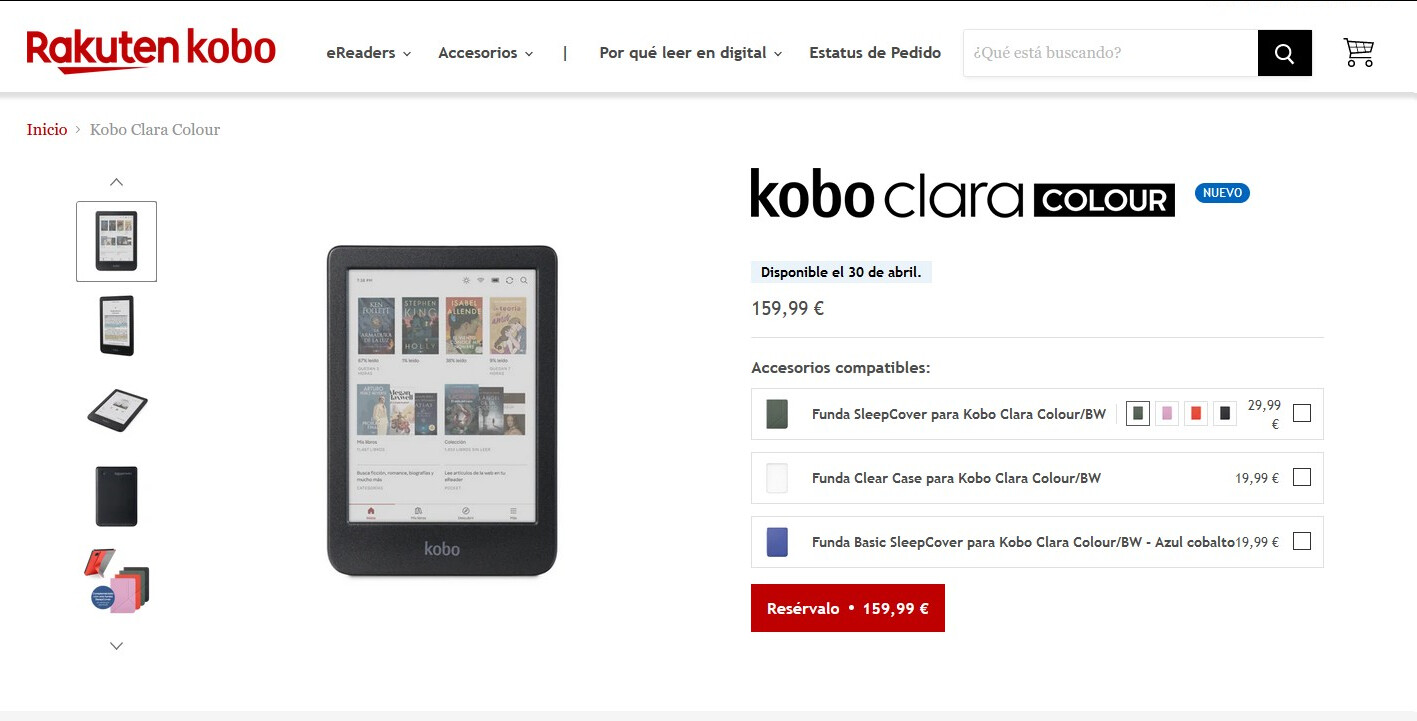1417x721 pixels.
Task: Show more thumbnails with the down arrow
Action: (116, 646)
